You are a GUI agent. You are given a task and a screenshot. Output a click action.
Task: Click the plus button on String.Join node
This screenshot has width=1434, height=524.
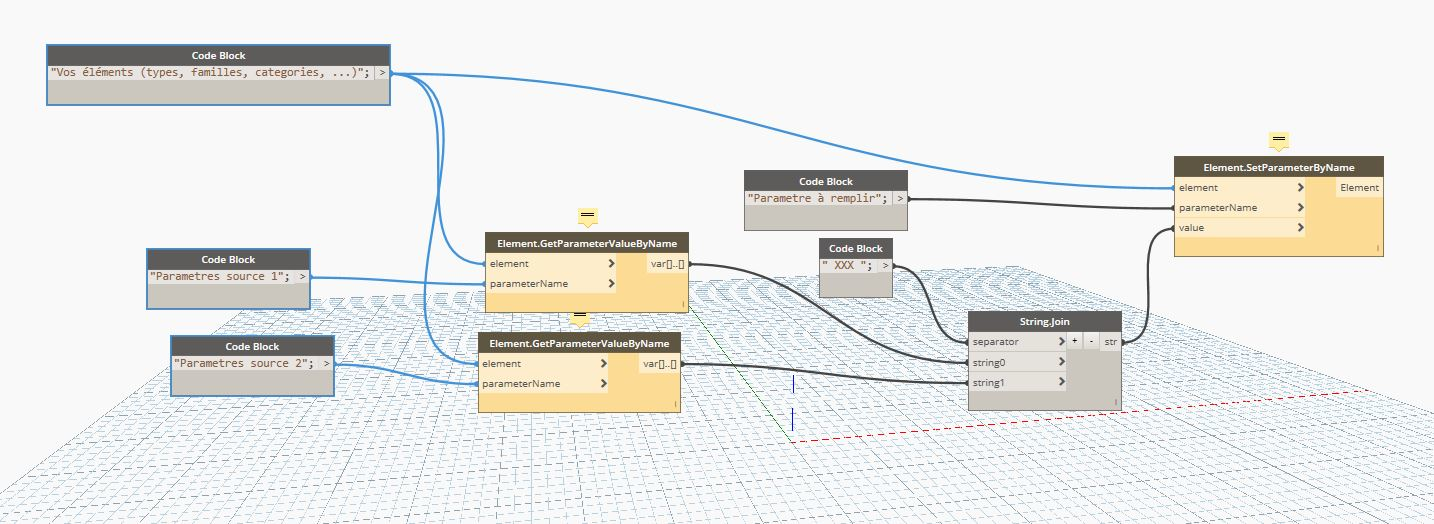point(1075,342)
